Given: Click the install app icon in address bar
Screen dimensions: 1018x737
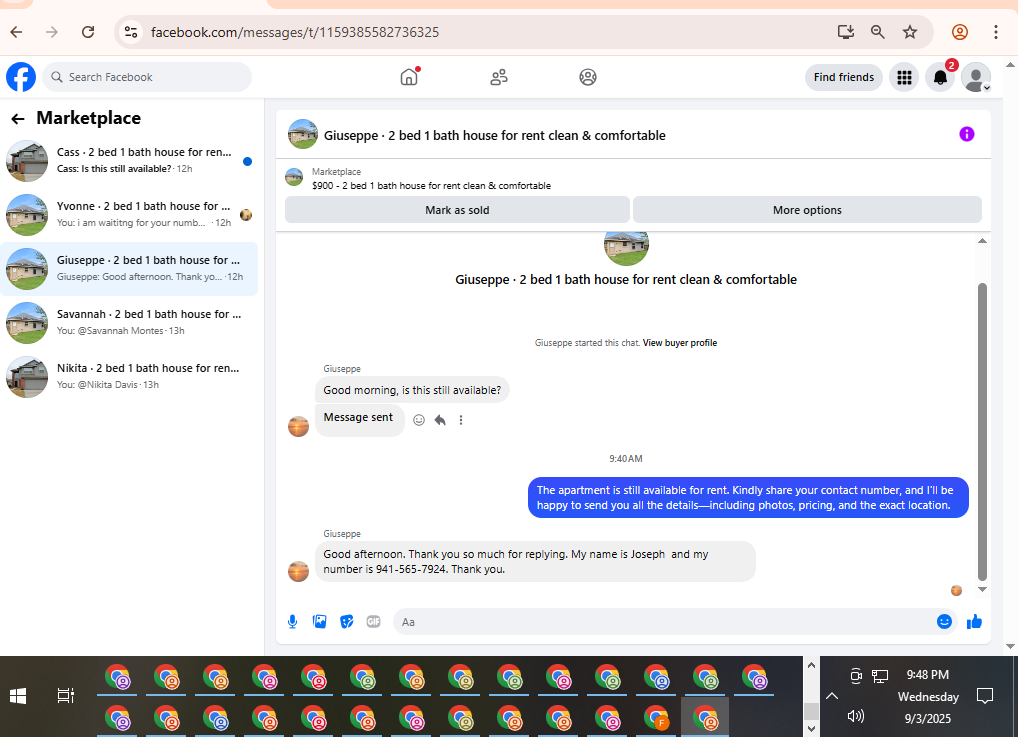Looking at the screenshot, I should tap(845, 32).
